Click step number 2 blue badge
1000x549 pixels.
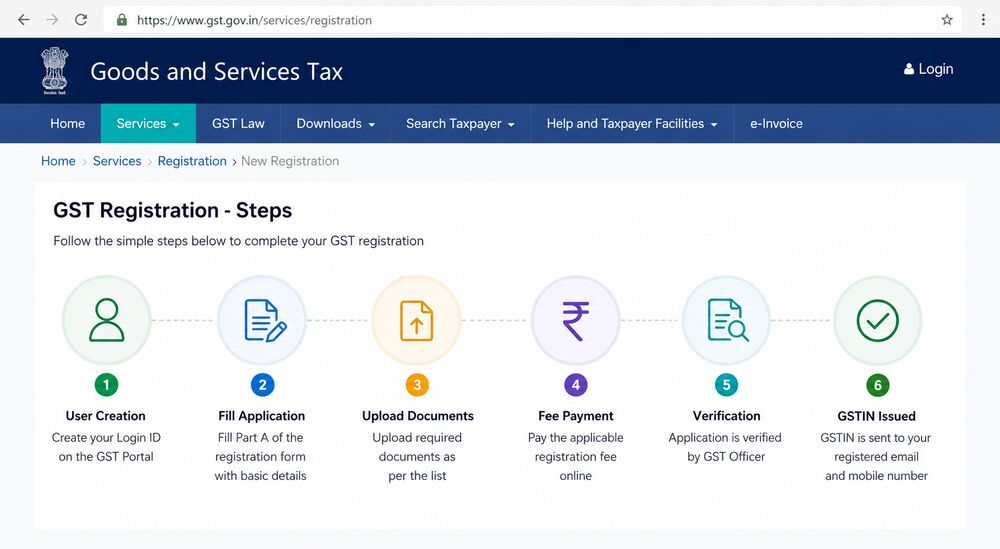[263, 384]
